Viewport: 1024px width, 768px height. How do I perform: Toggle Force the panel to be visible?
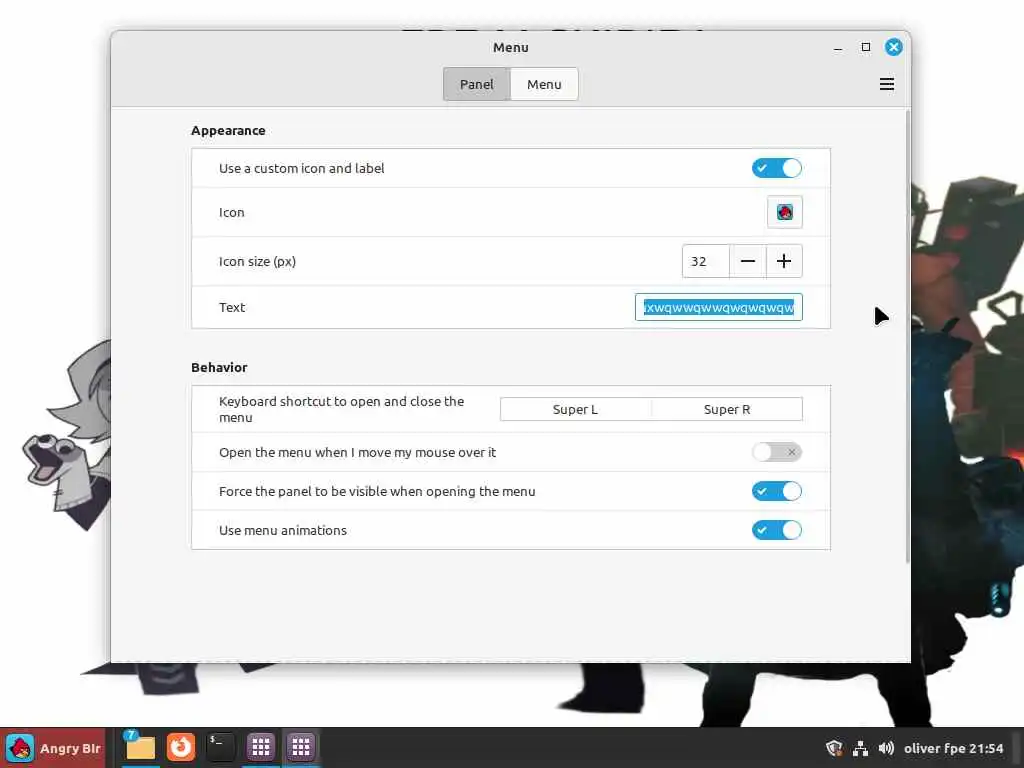tap(776, 491)
